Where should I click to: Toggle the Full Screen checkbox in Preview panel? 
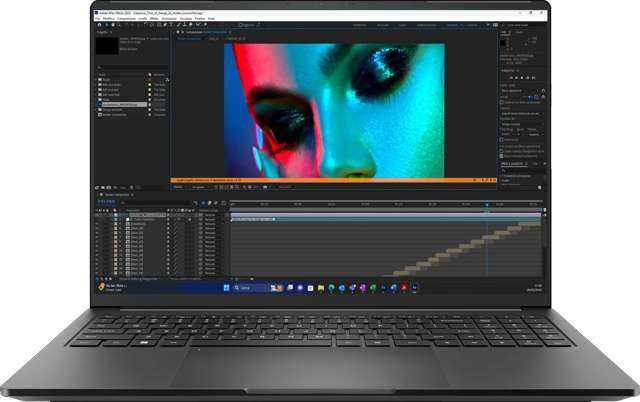click(501, 140)
